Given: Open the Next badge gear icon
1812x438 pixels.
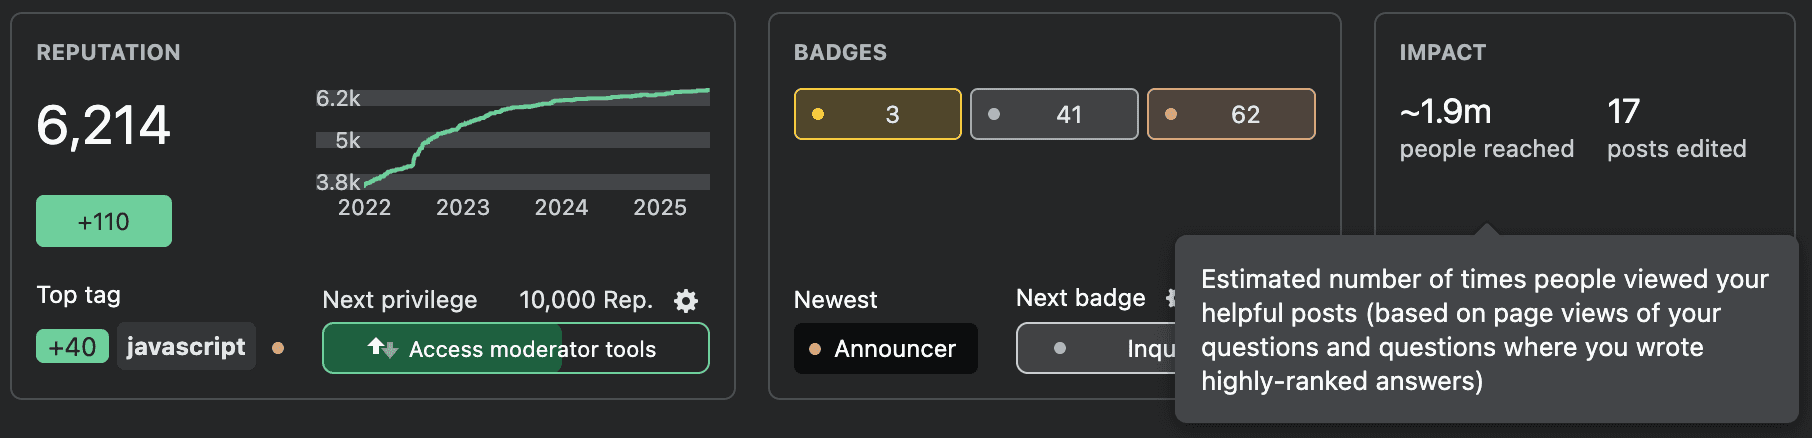Looking at the screenshot, I should point(1170,298).
